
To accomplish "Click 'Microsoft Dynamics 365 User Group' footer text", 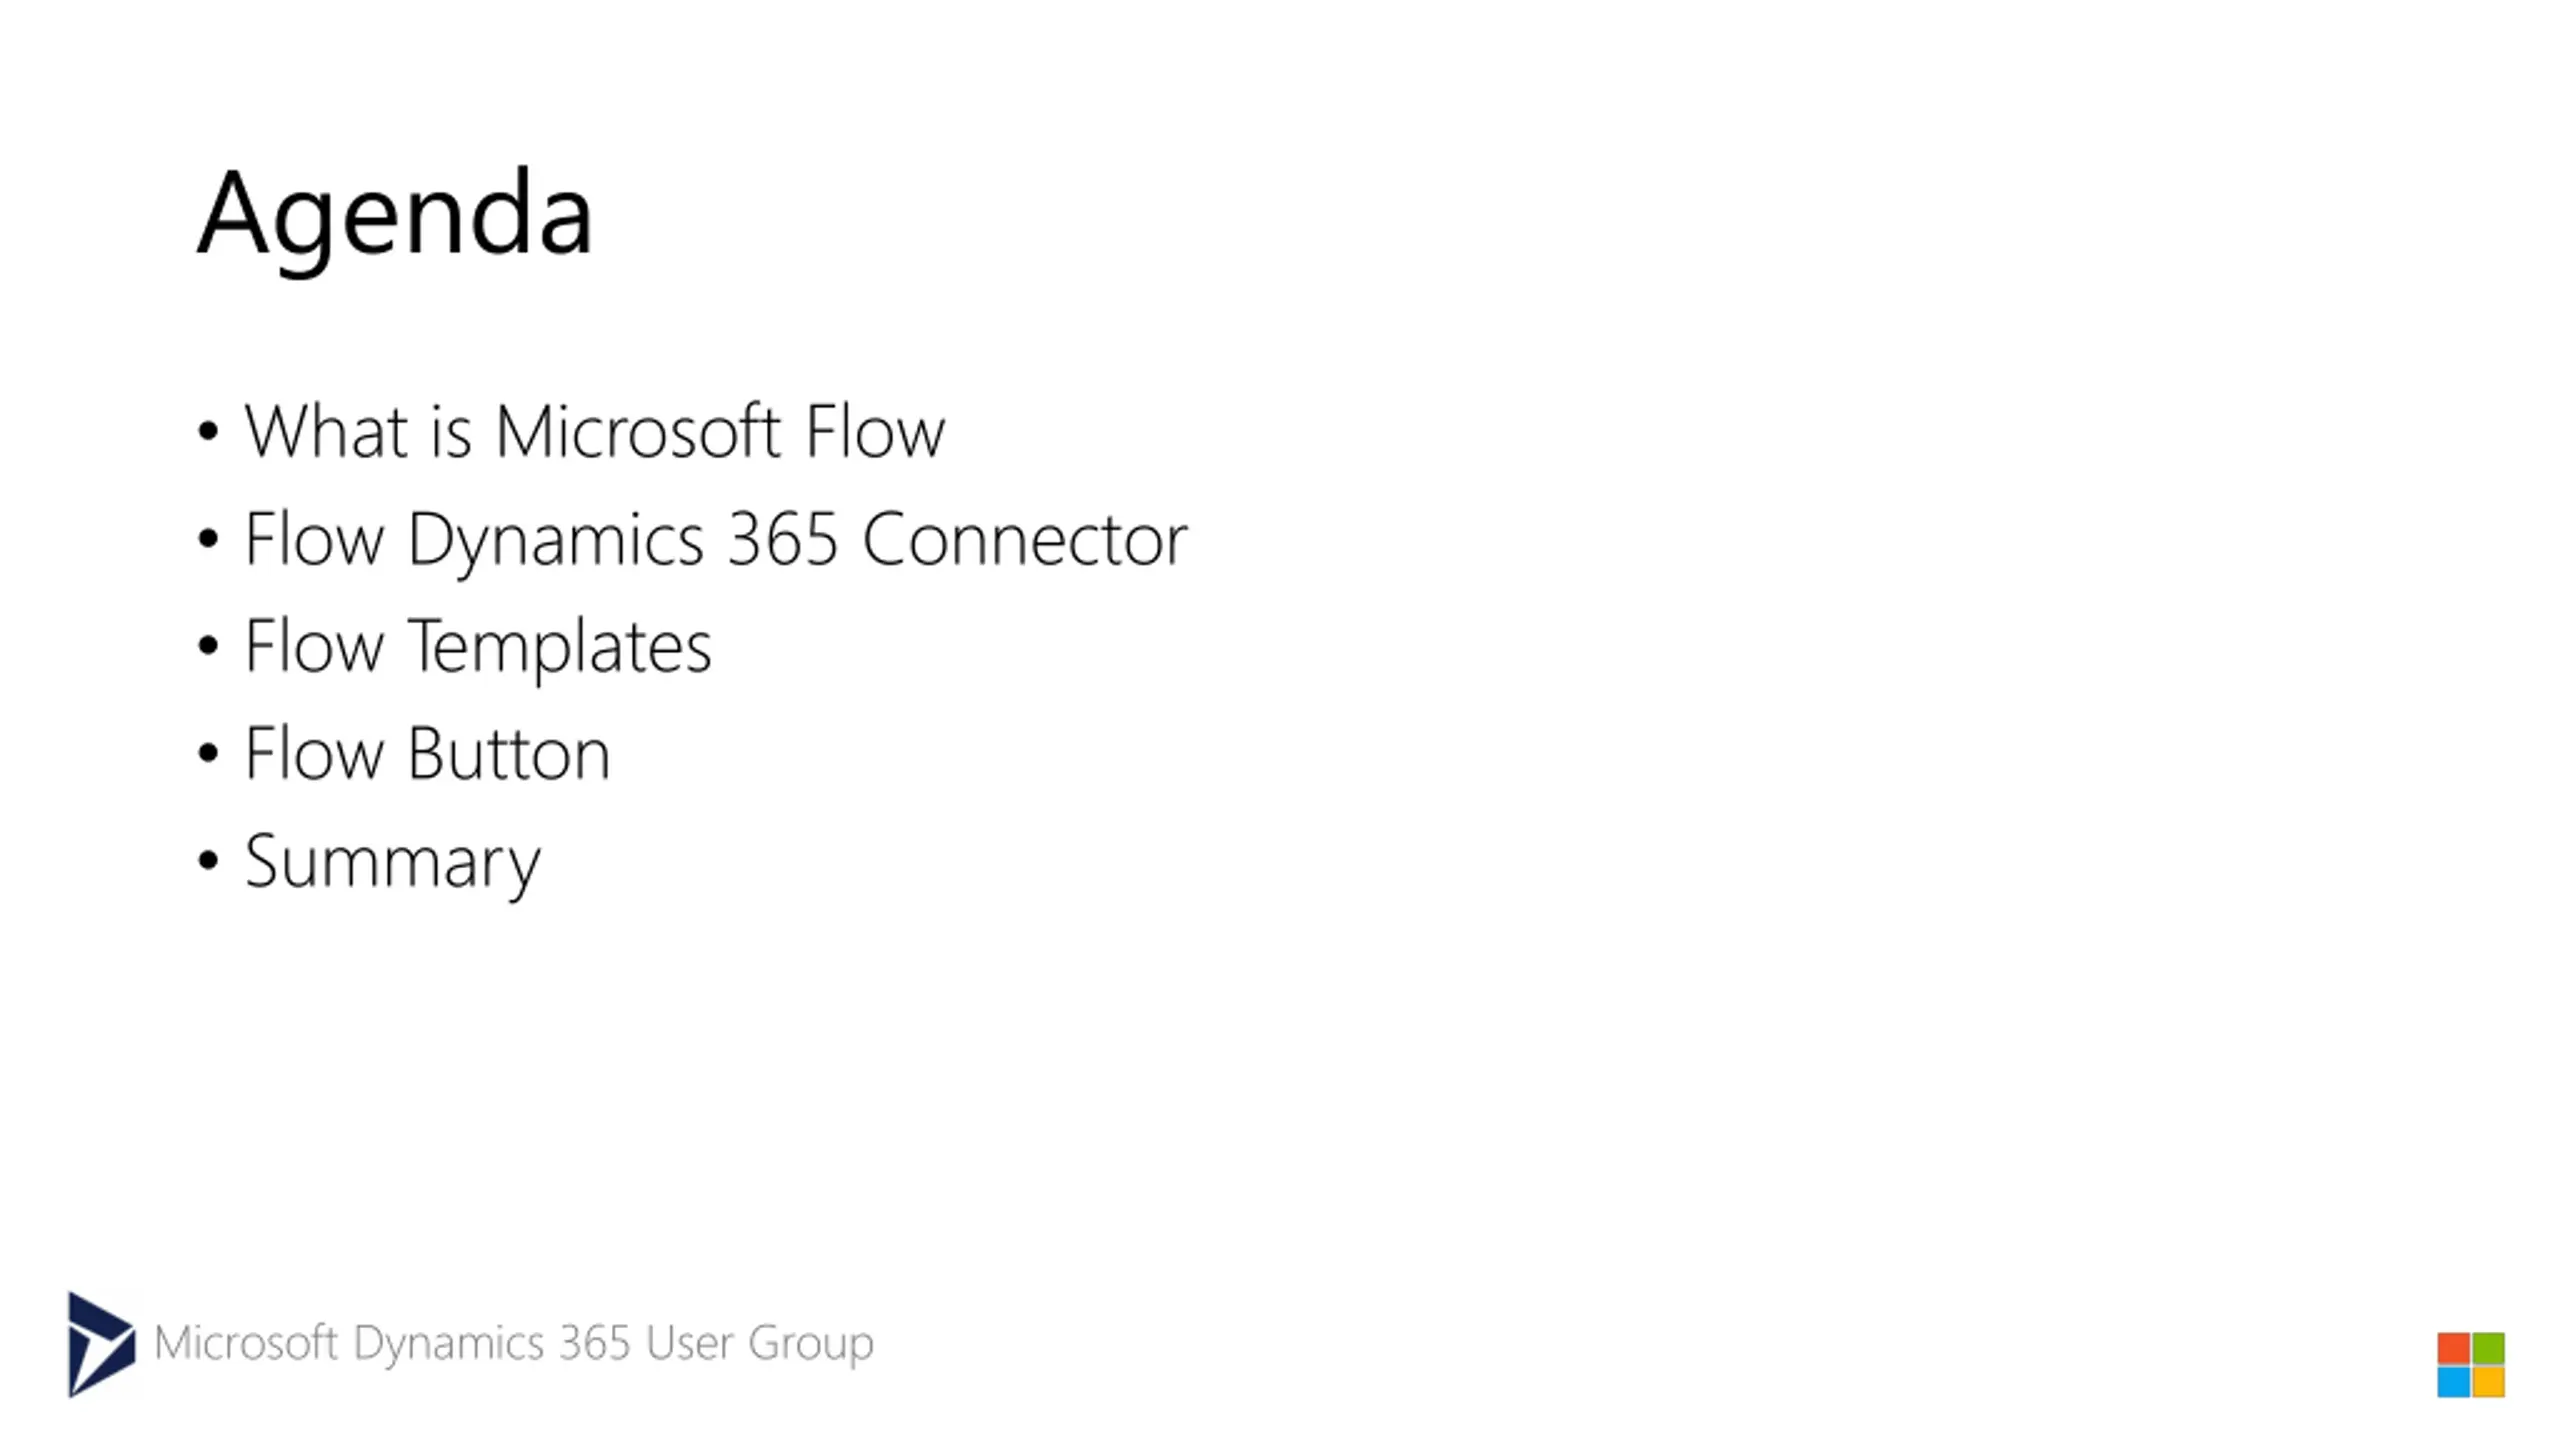I will 514,1343.
